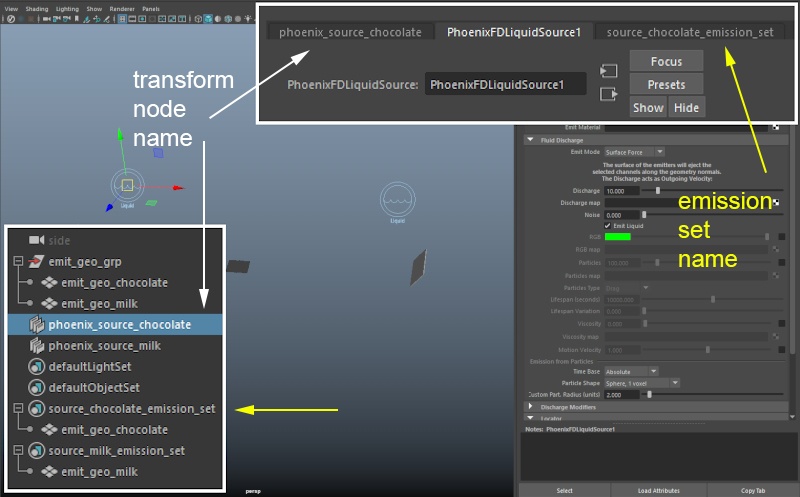Toggle Wireframe shading cube icon
Screen dimensions: 800x497
click(198, 19)
